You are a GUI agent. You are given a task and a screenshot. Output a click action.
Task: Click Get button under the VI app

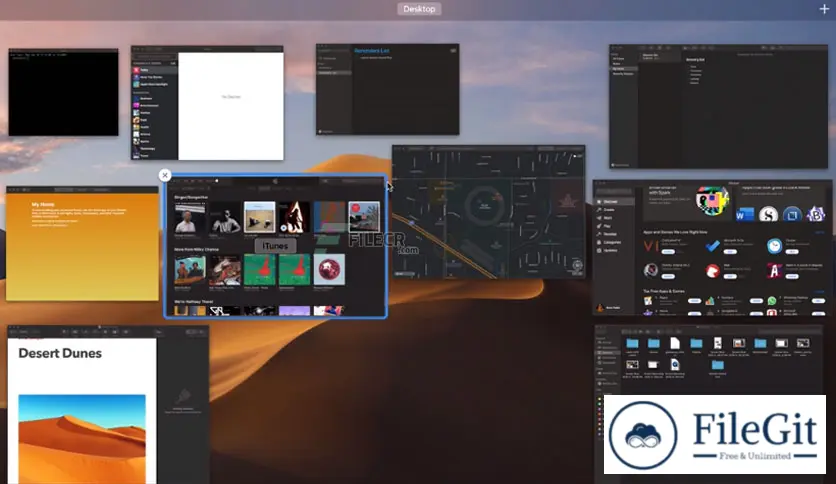coord(668,252)
